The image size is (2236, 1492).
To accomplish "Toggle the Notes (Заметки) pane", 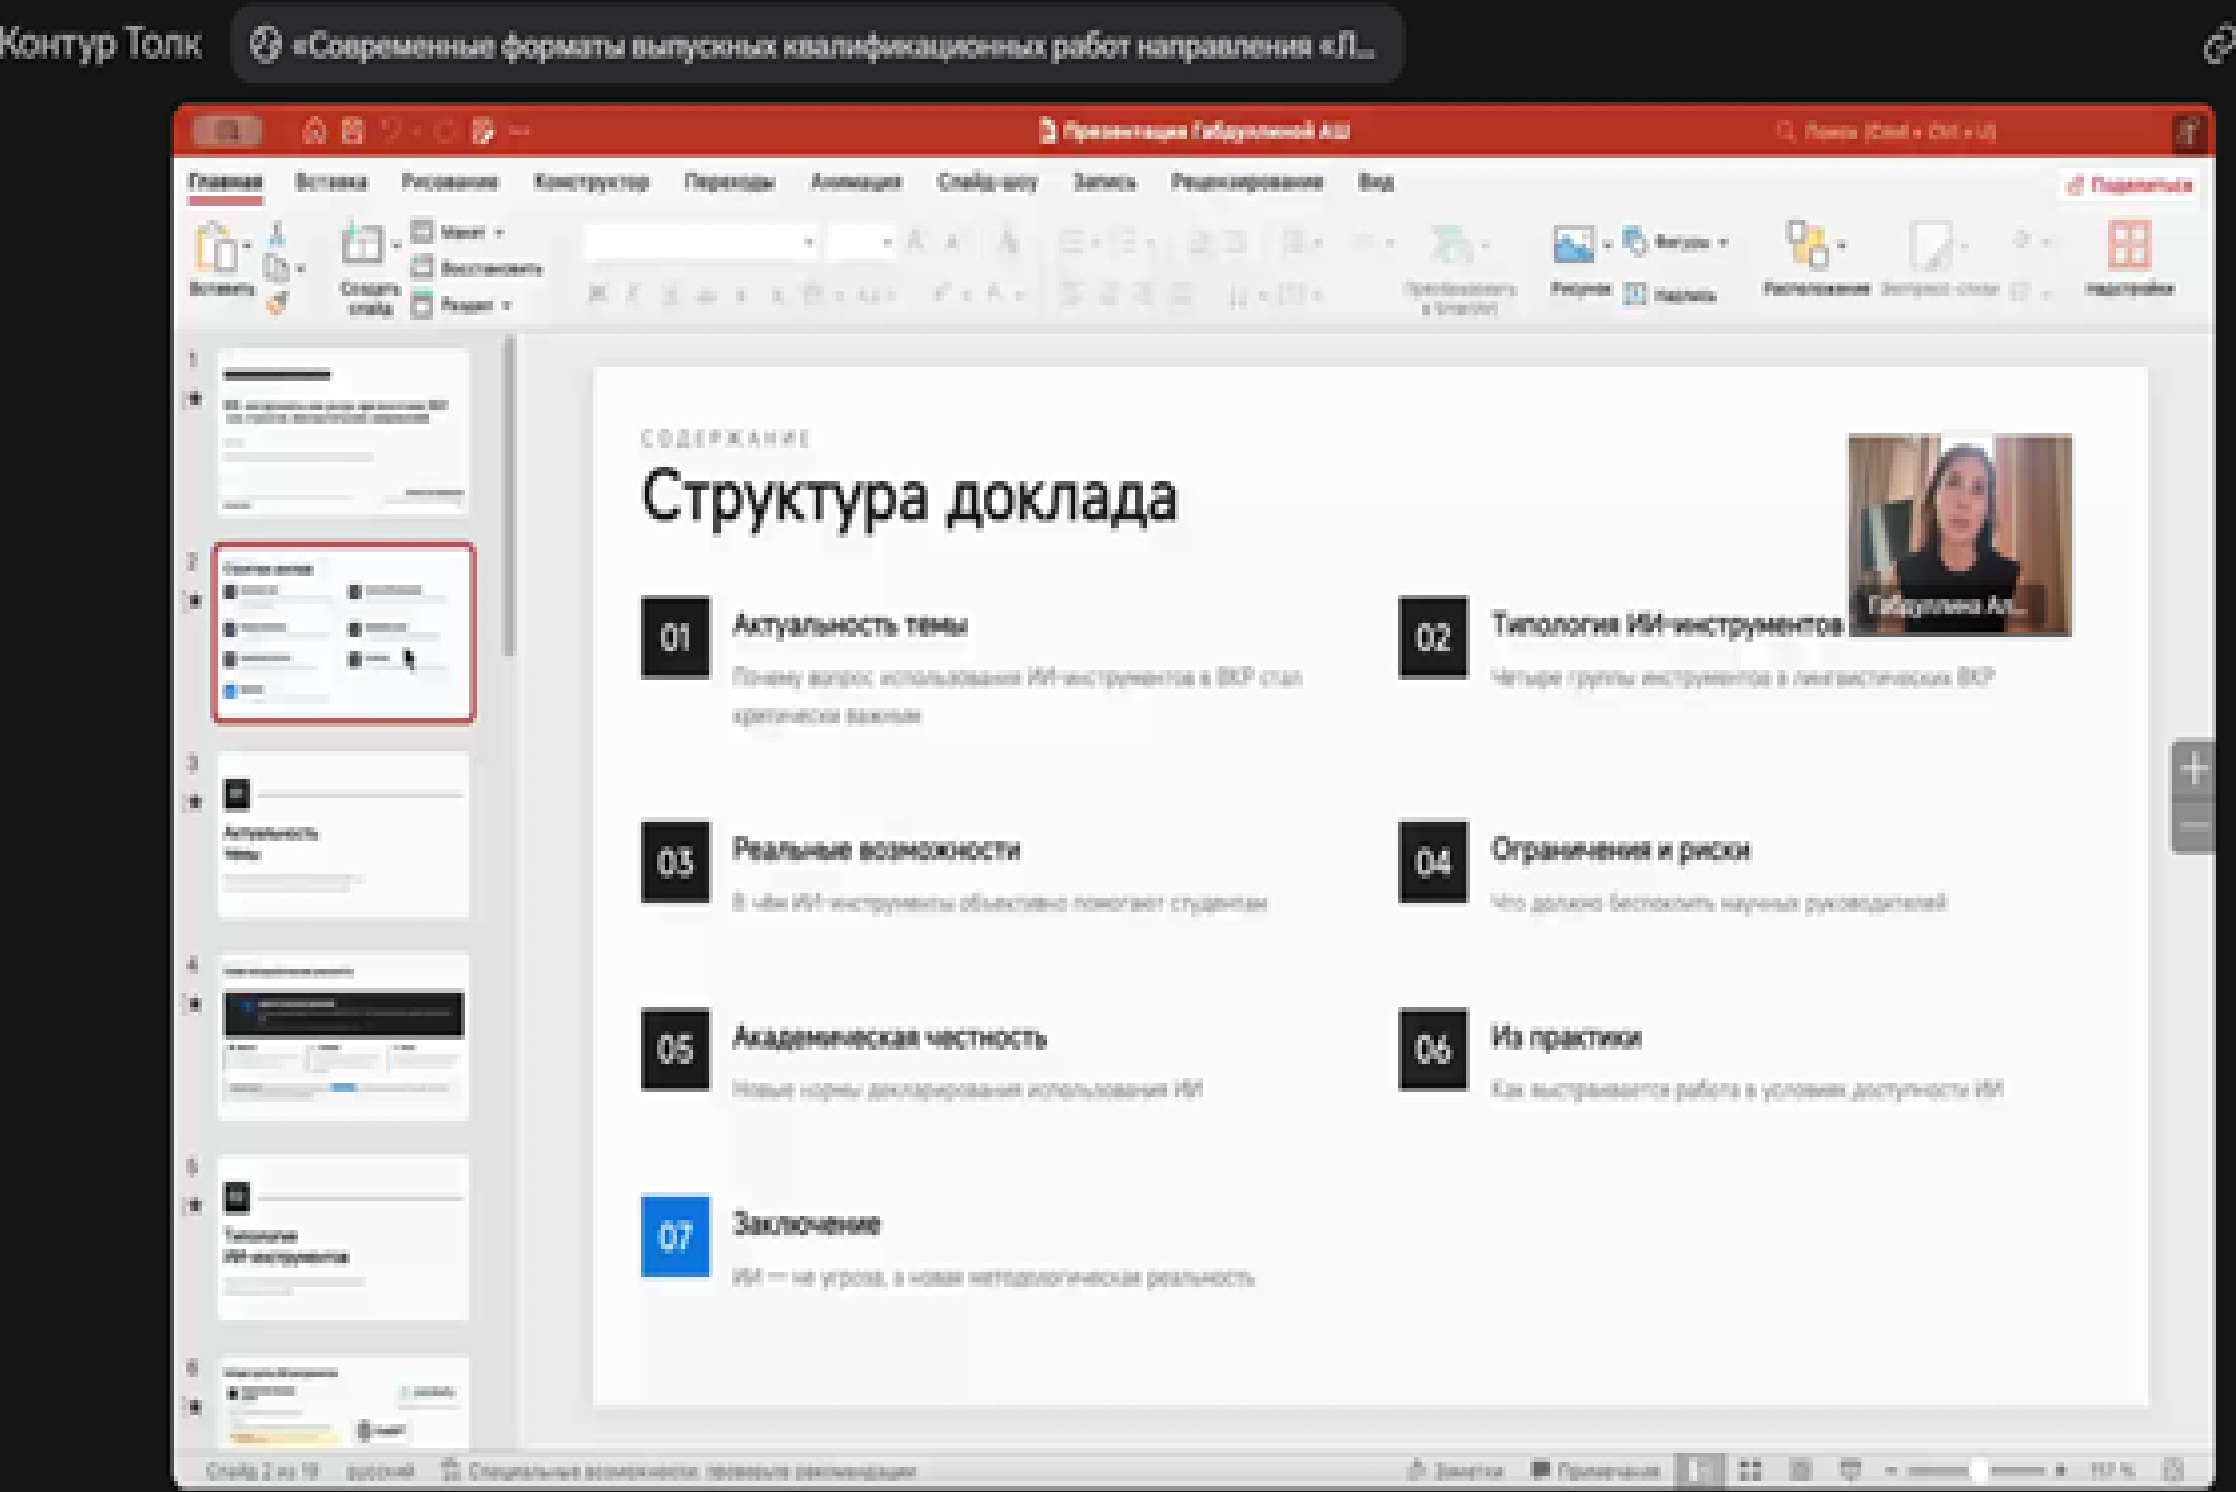I will click(1456, 1470).
